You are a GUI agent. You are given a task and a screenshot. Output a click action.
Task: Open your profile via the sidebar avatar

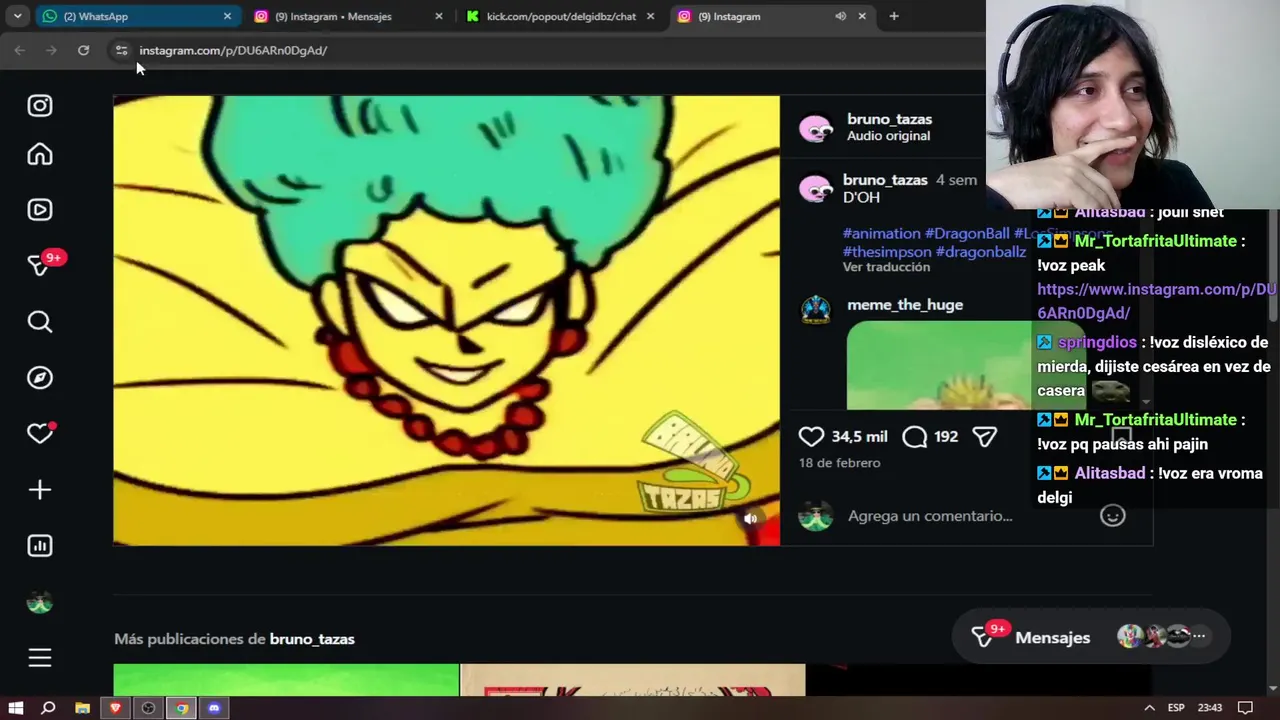[x=40, y=603]
